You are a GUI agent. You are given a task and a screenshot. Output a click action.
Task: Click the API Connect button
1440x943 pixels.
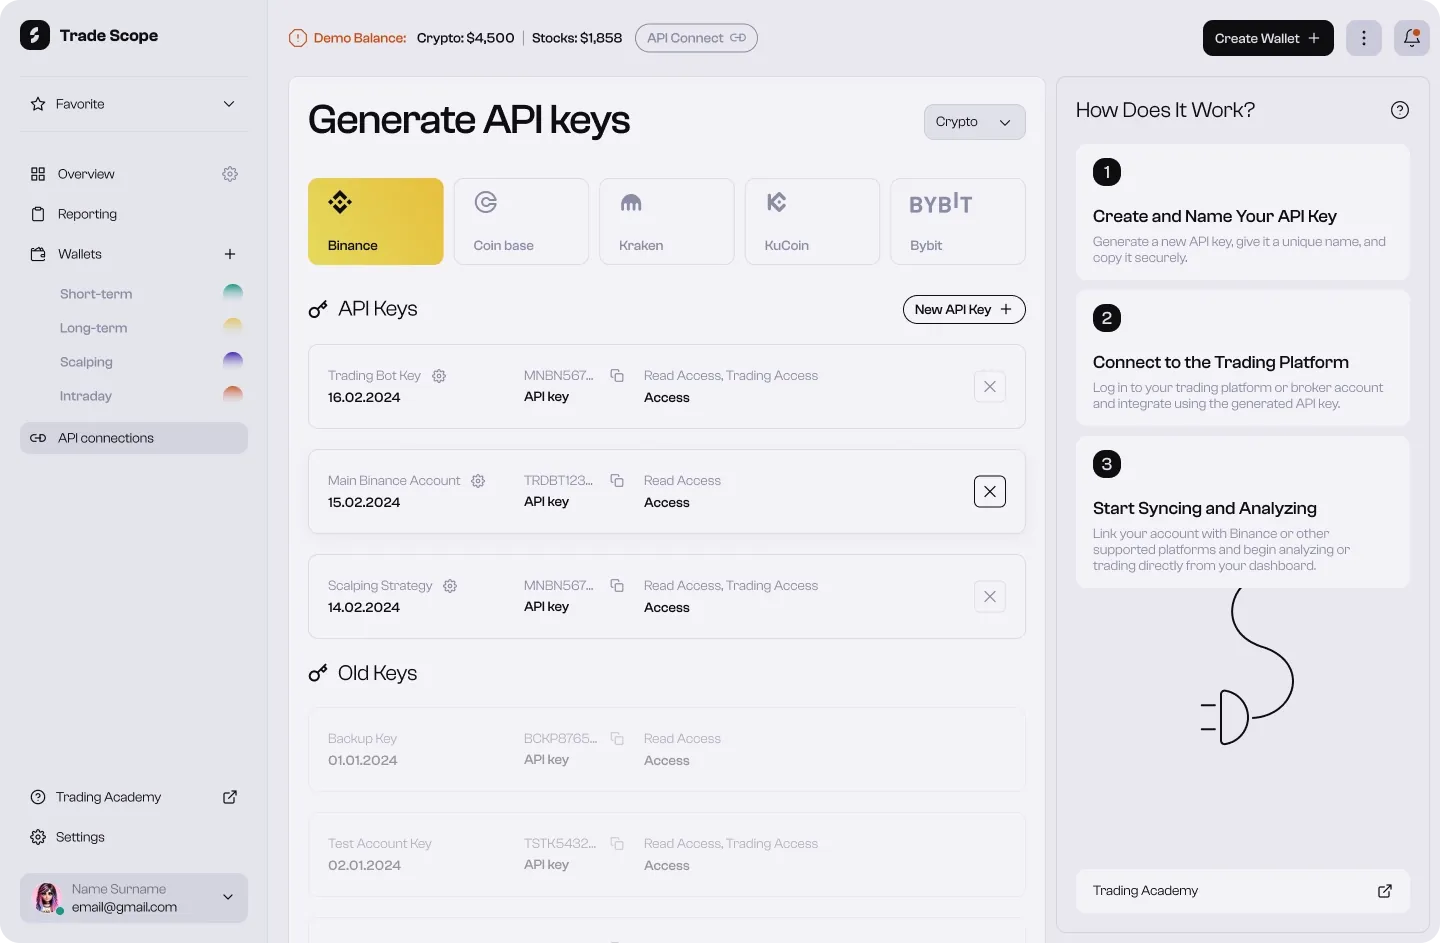tap(696, 38)
